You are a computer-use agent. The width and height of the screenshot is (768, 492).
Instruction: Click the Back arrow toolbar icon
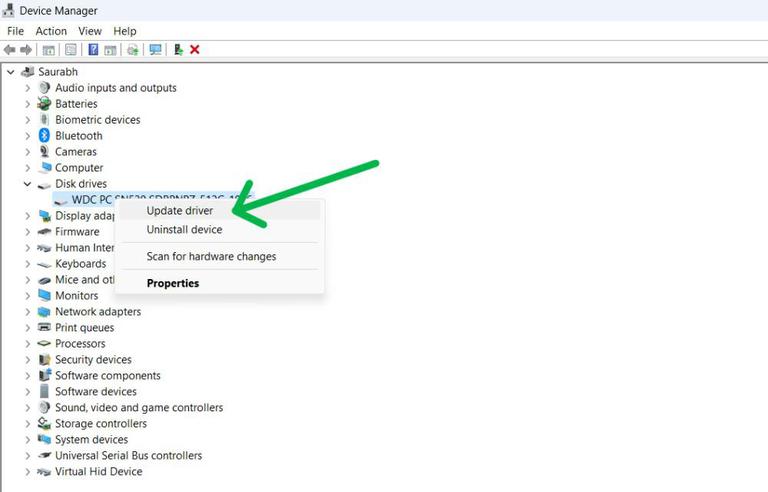9,49
